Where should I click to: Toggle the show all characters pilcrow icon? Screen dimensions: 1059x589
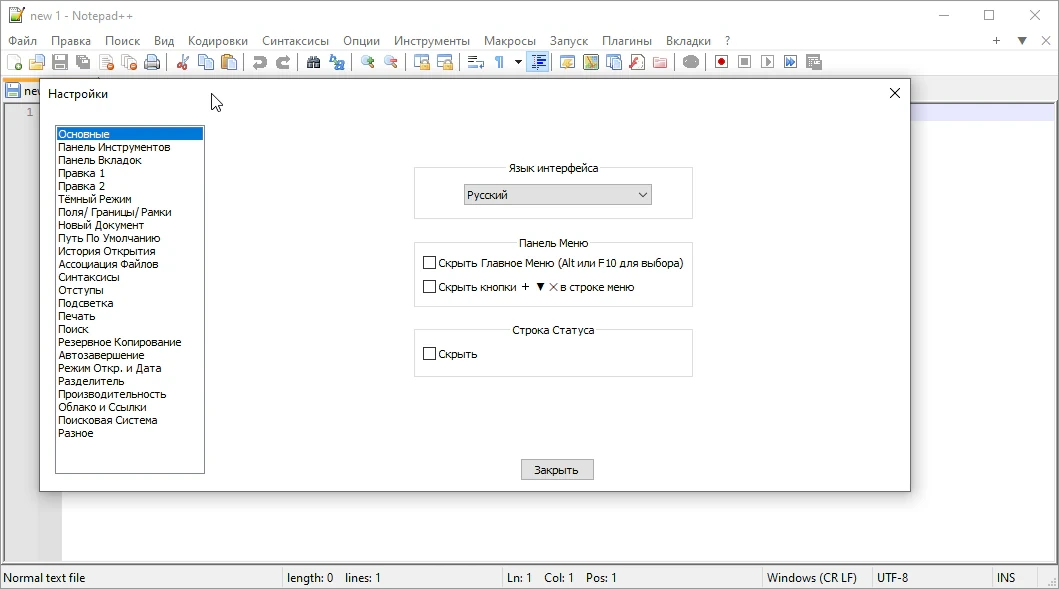pos(499,62)
